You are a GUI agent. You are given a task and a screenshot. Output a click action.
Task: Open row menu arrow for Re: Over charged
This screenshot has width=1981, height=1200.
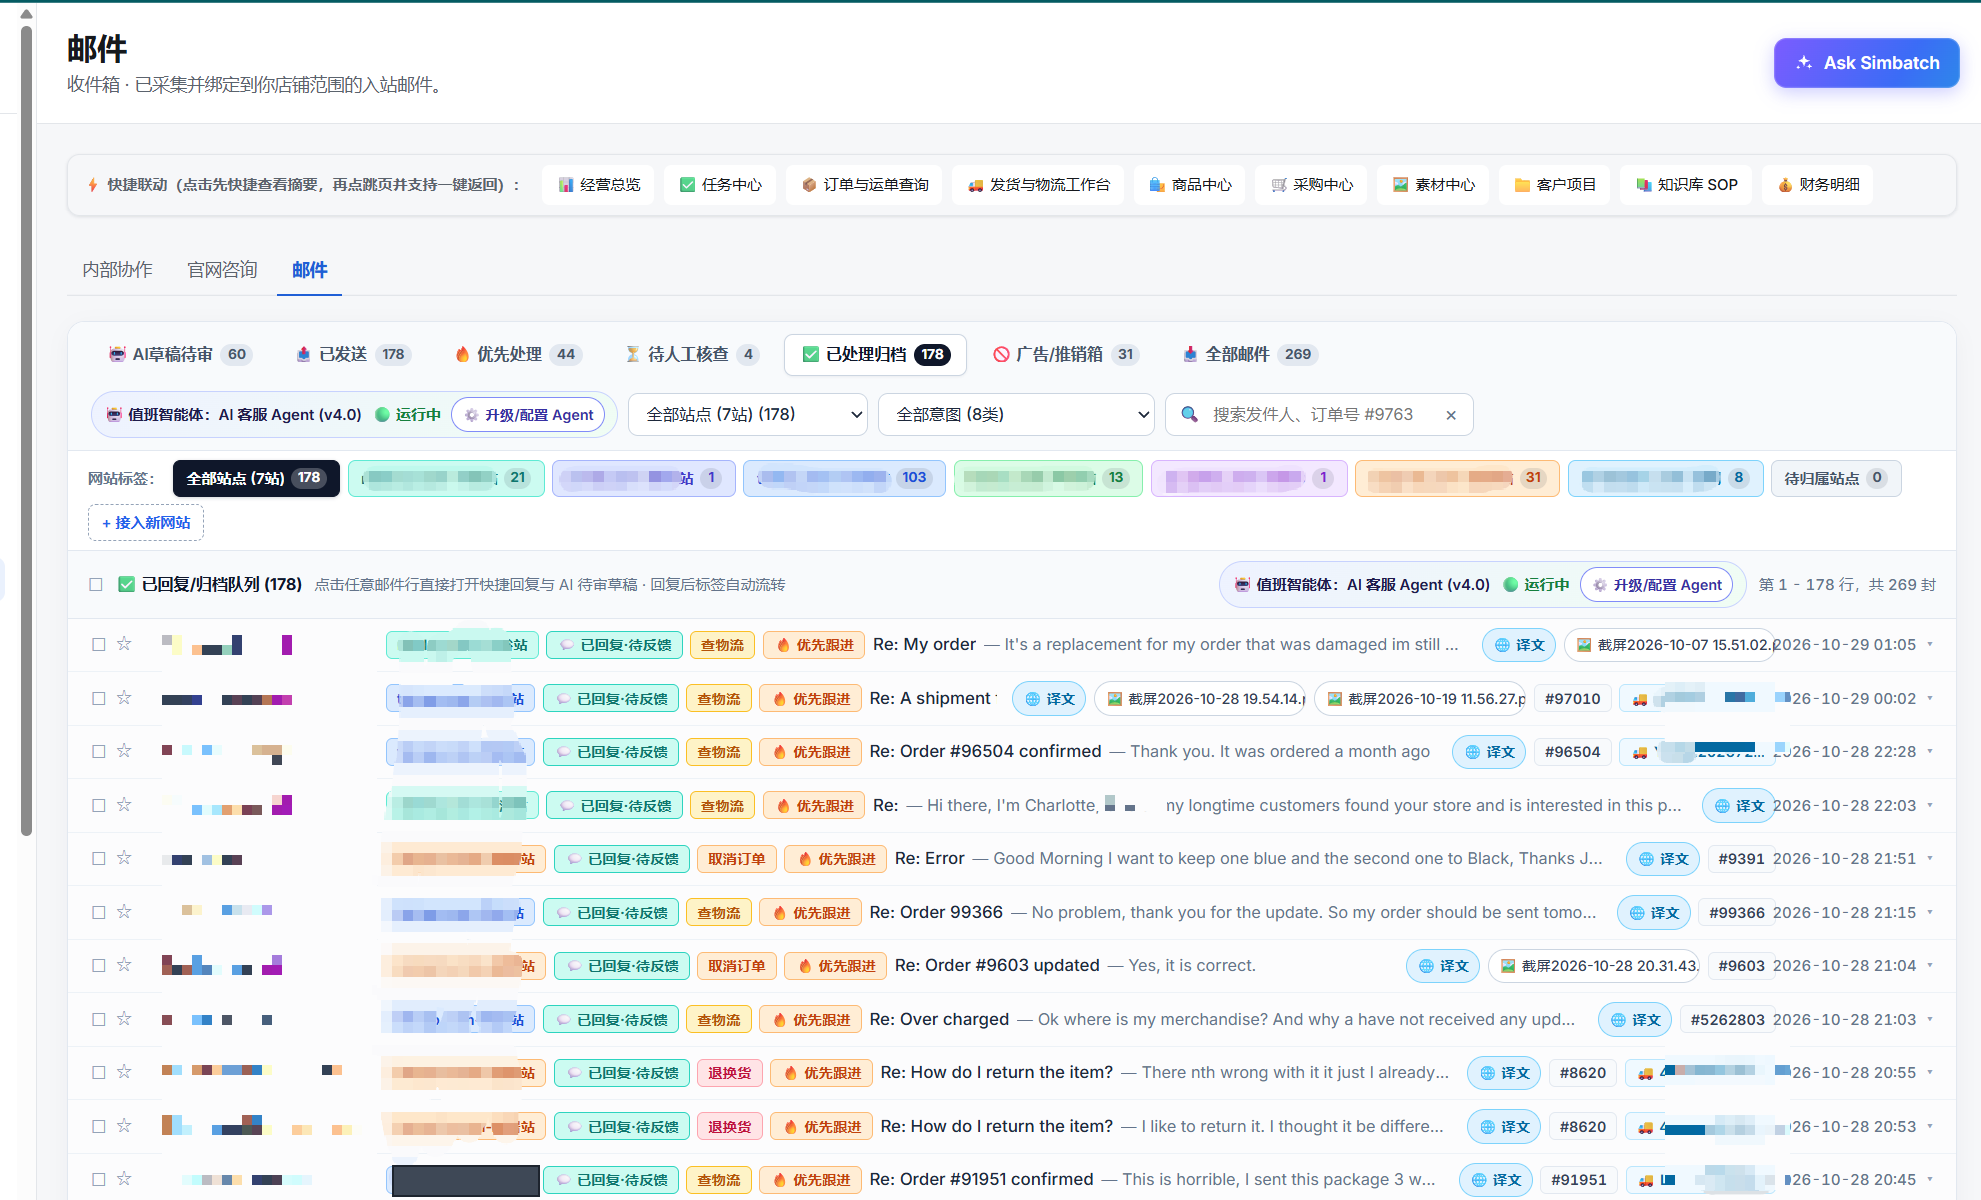pyautogui.click(x=1930, y=1019)
